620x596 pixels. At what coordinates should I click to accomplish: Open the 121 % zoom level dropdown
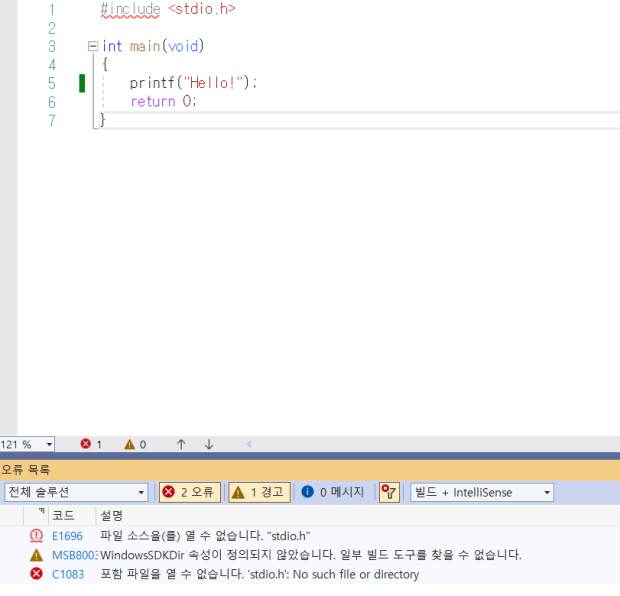(49, 444)
